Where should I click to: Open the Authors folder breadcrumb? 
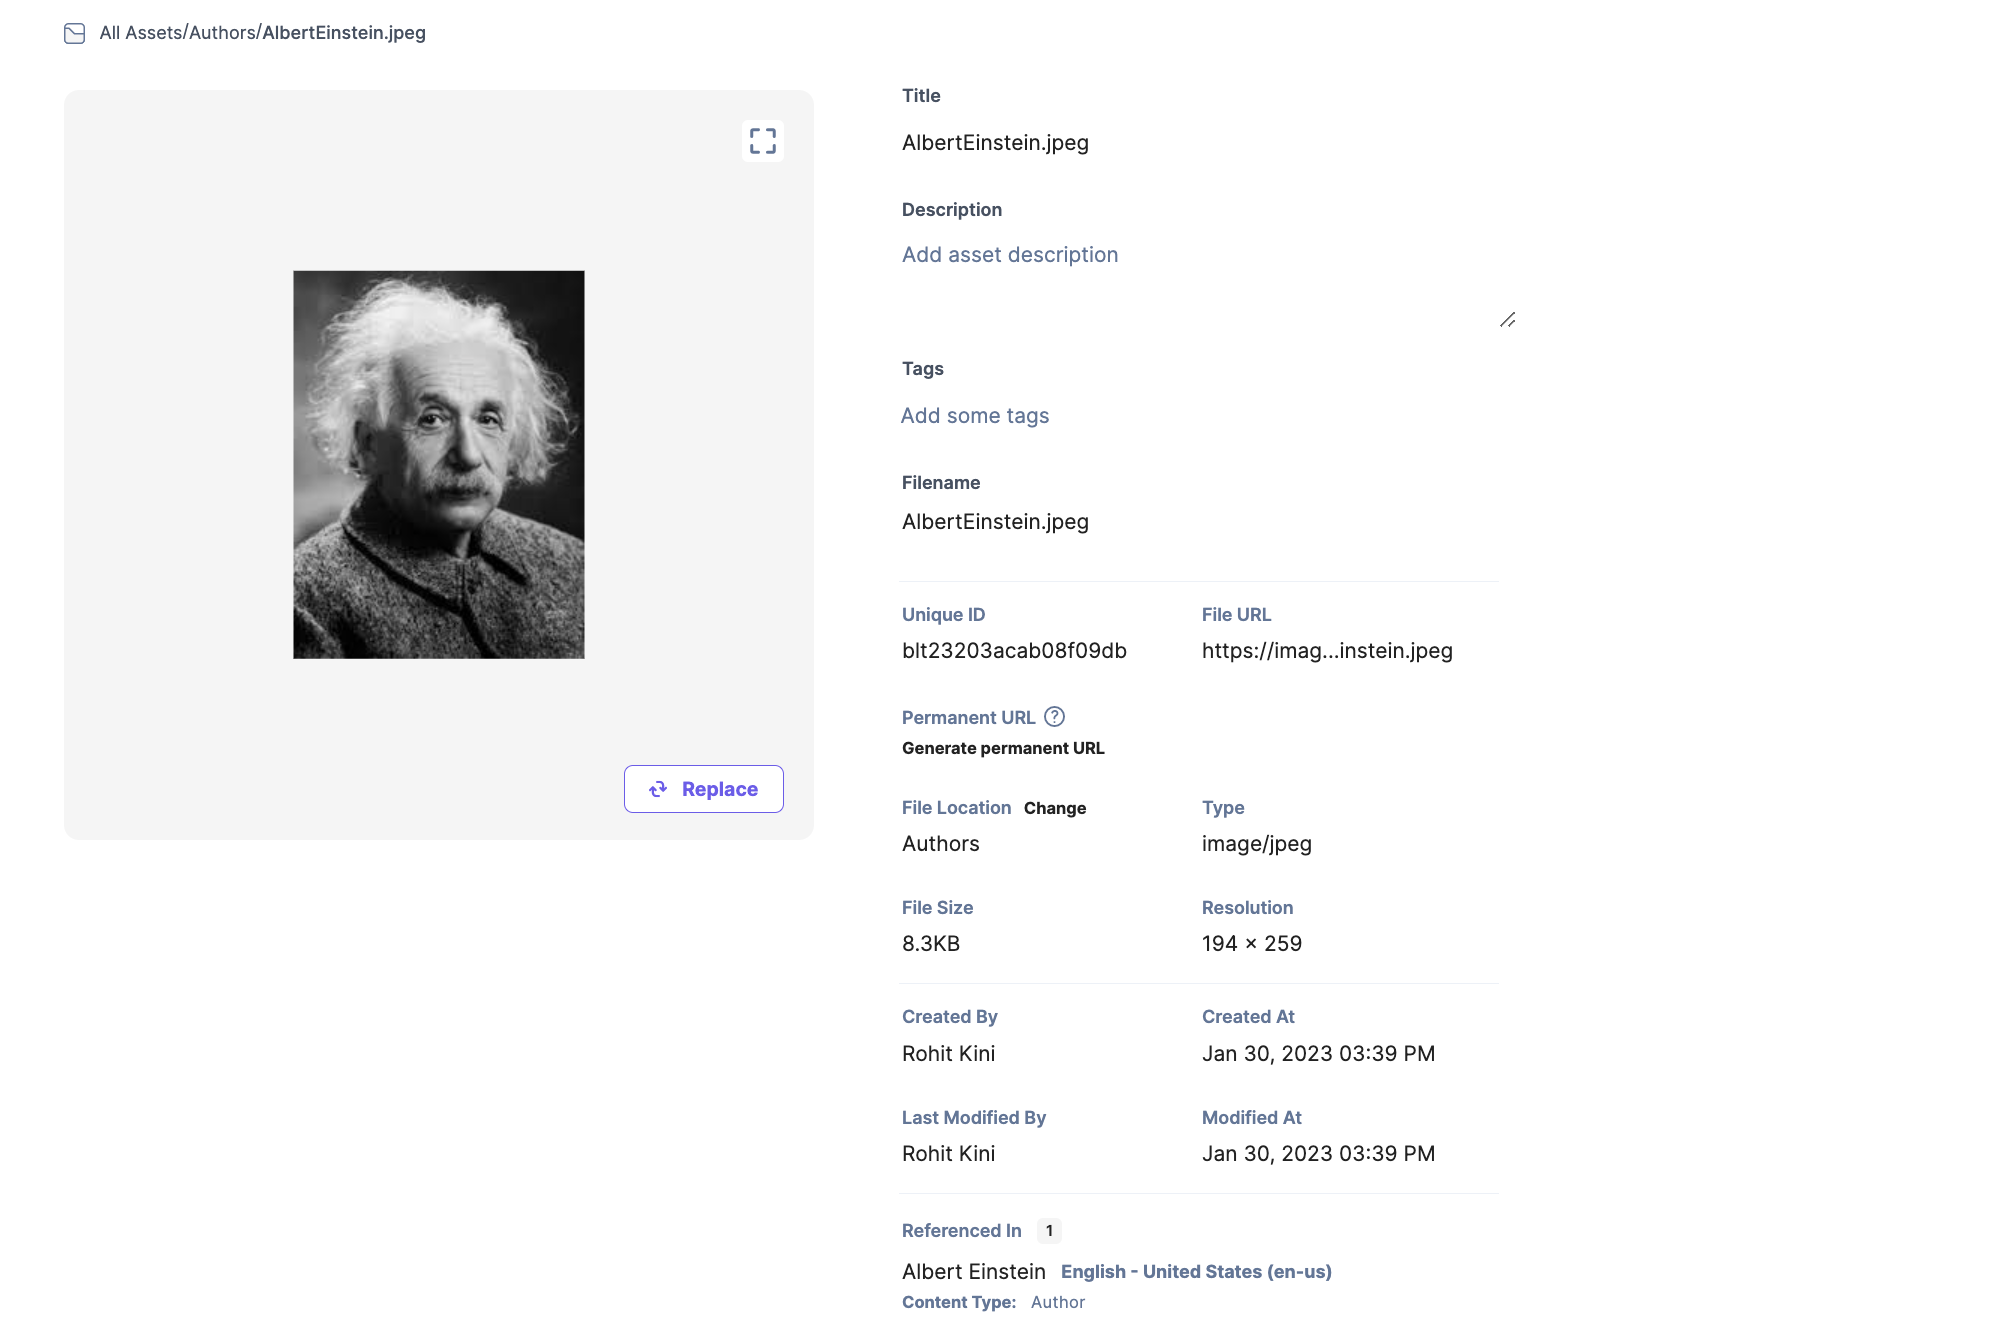point(222,33)
